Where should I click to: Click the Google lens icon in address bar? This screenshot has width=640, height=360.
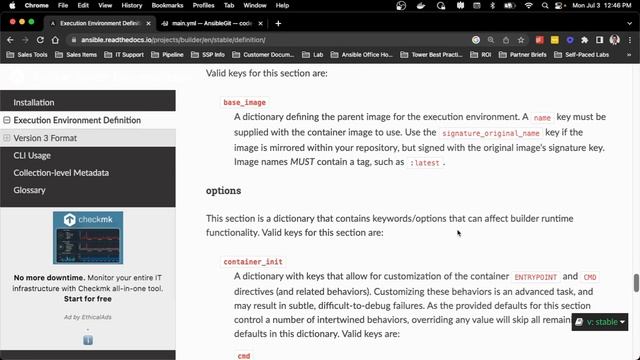point(476,40)
